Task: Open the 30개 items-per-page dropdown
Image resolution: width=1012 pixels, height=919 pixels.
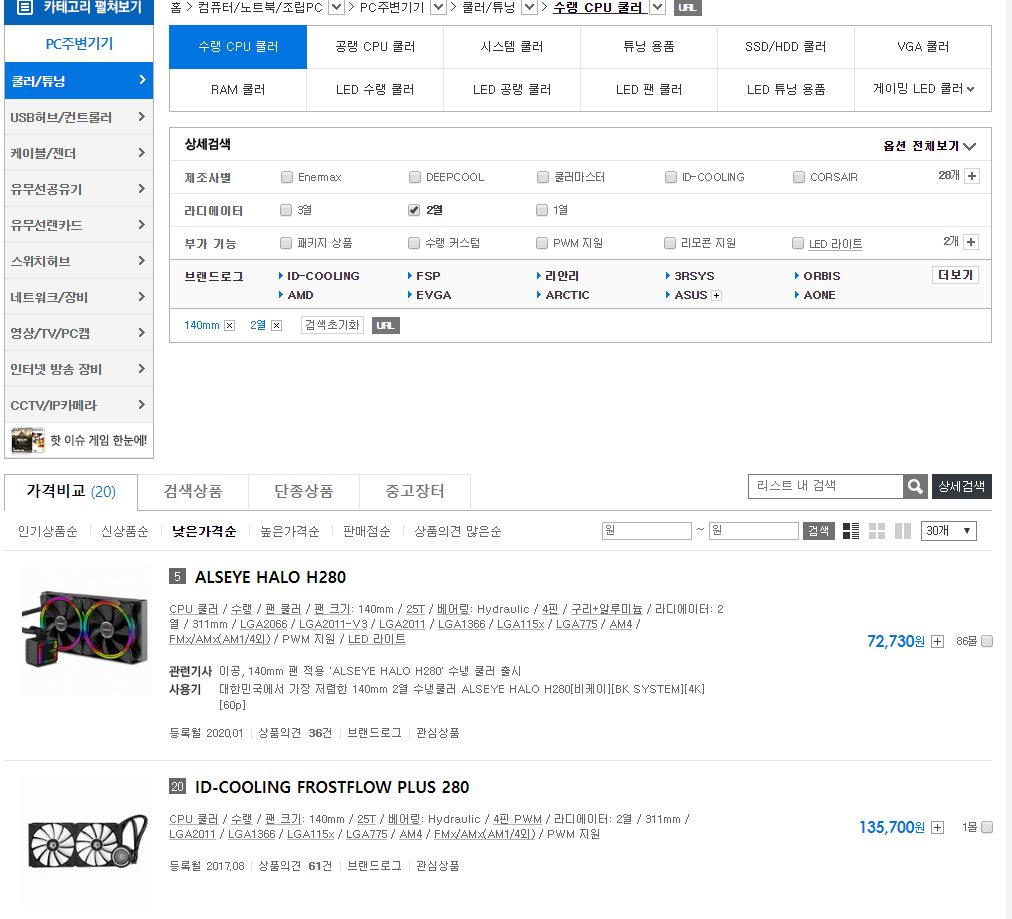Action: click(x=948, y=531)
